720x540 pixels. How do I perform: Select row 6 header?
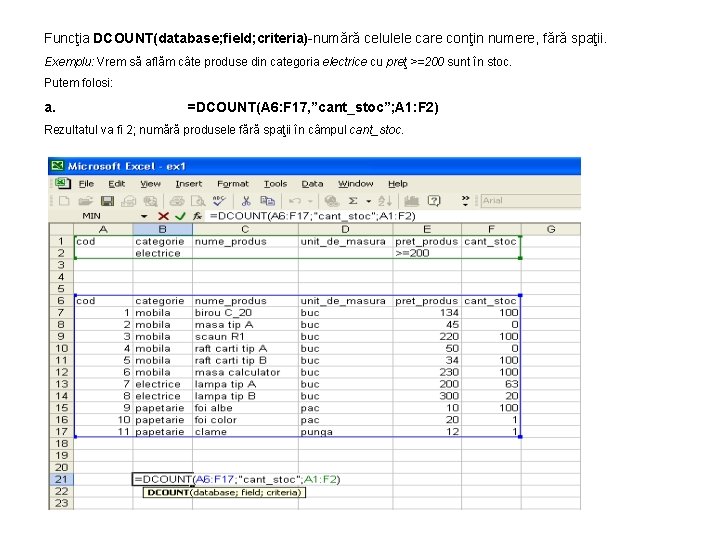coord(61,301)
